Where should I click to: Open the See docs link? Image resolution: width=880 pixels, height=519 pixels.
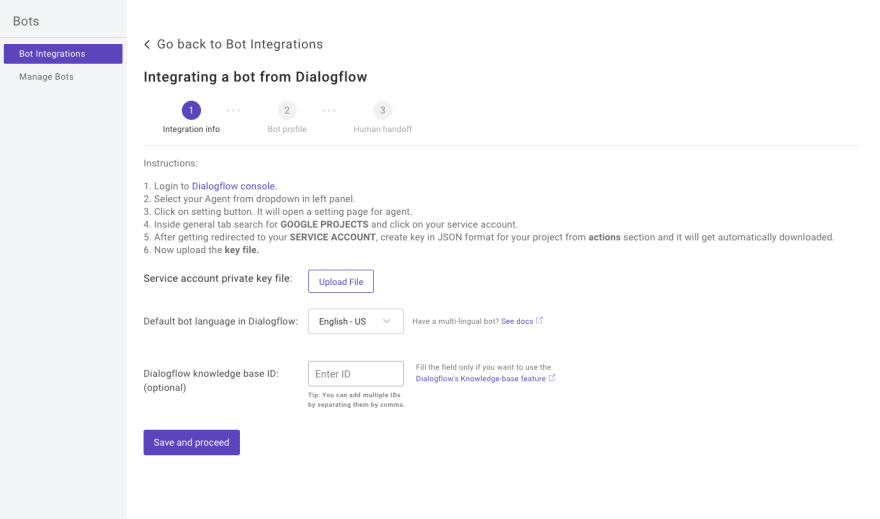(x=517, y=321)
